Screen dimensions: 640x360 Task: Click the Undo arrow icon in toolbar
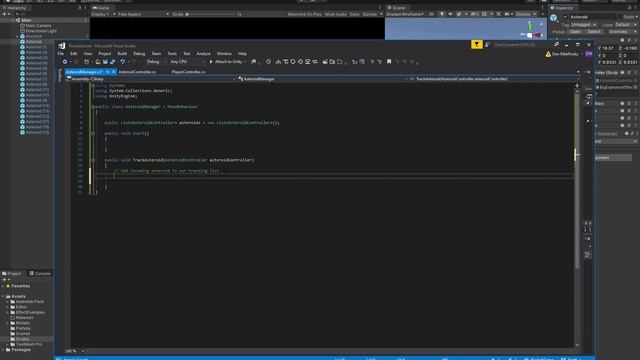point(122,62)
